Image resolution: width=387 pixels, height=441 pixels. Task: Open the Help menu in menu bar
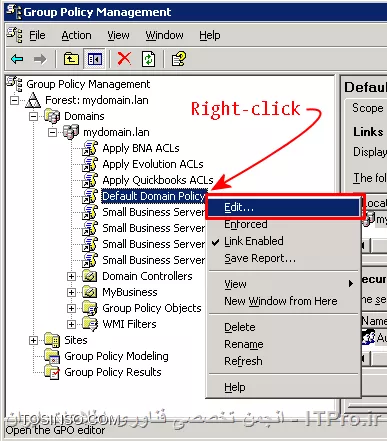pyautogui.click(x=210, y=35)
